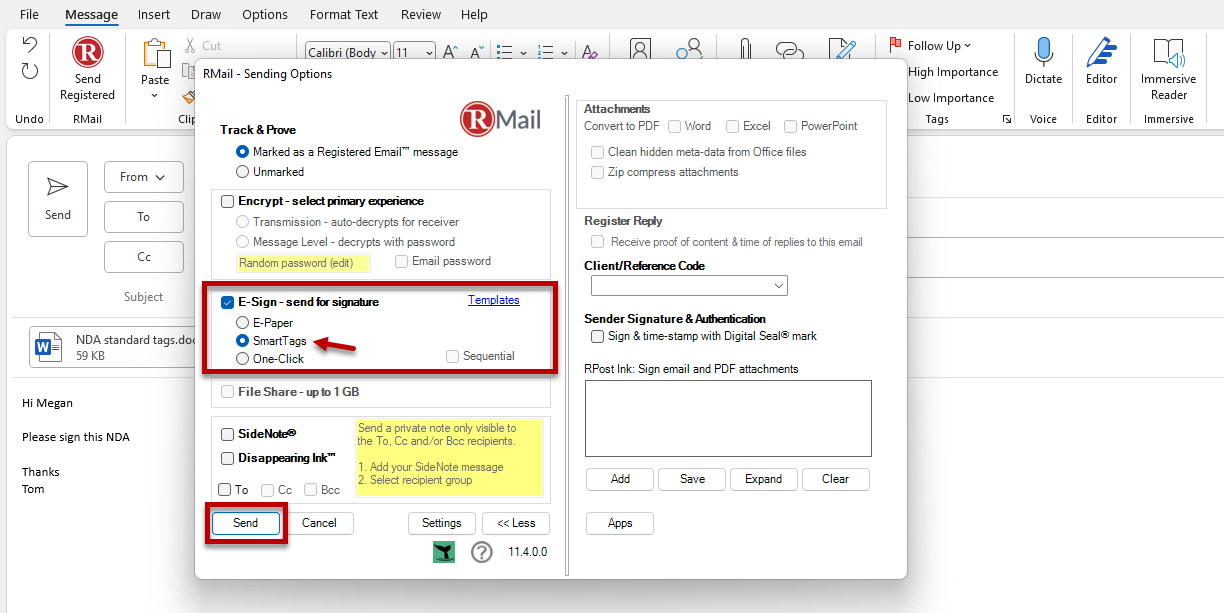Click Send in the RMail dialog

(x=246, y=523)
